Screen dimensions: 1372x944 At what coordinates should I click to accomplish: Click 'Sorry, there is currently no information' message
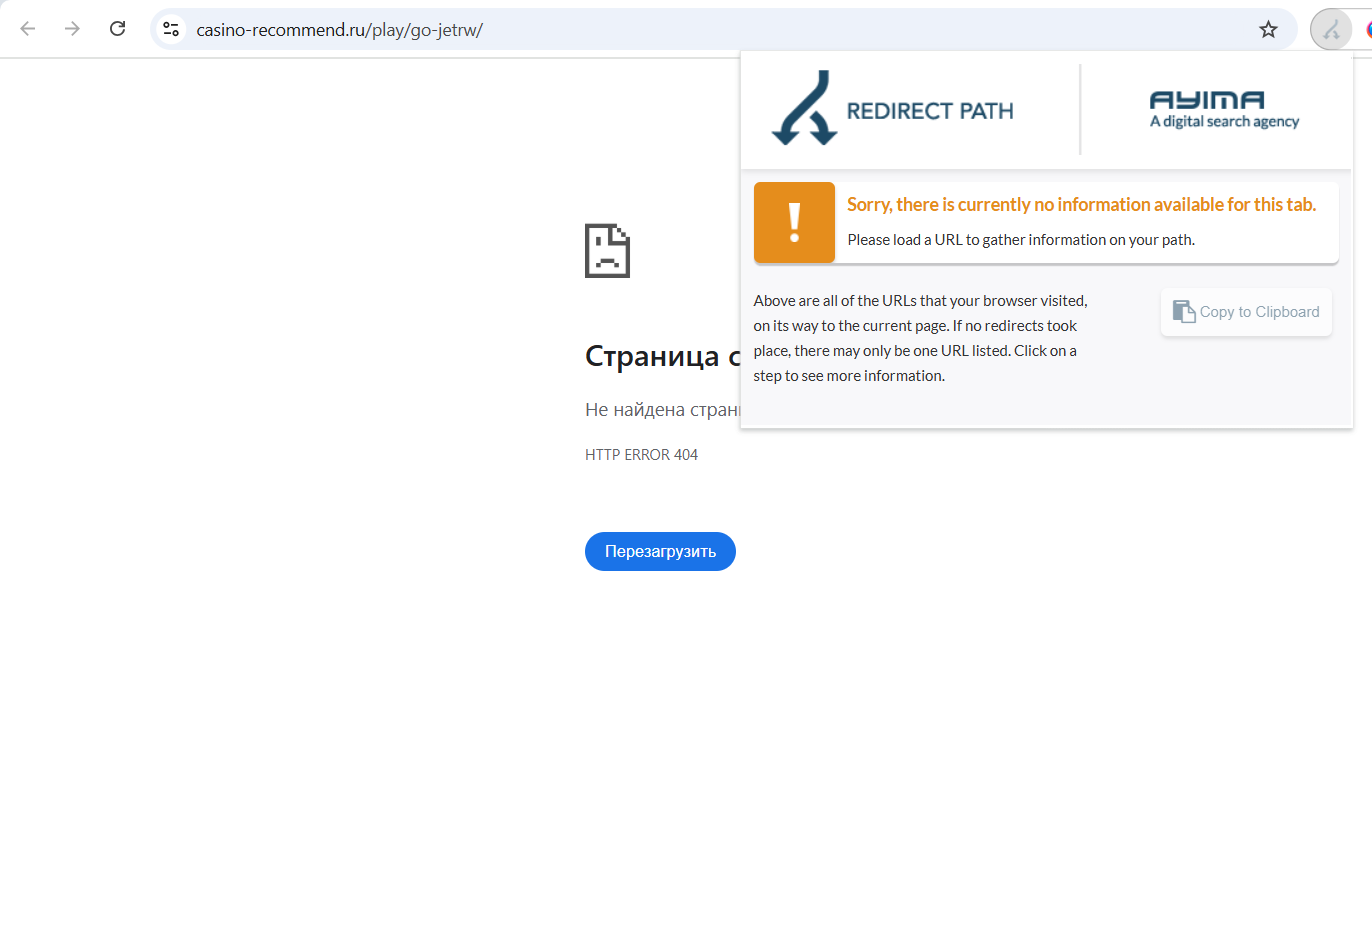(x=1081, y=204)
